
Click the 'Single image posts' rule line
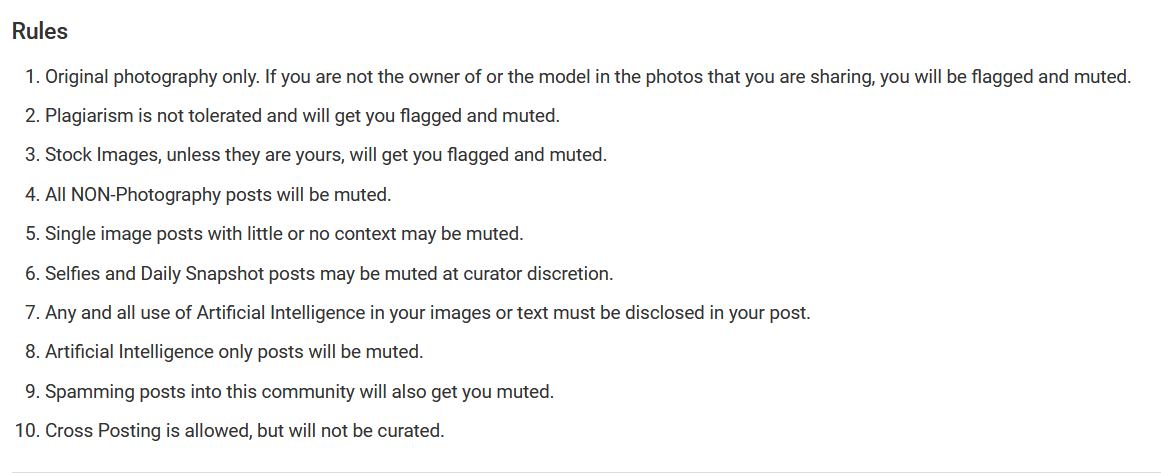pyautogui.click(x=284, y=233)
